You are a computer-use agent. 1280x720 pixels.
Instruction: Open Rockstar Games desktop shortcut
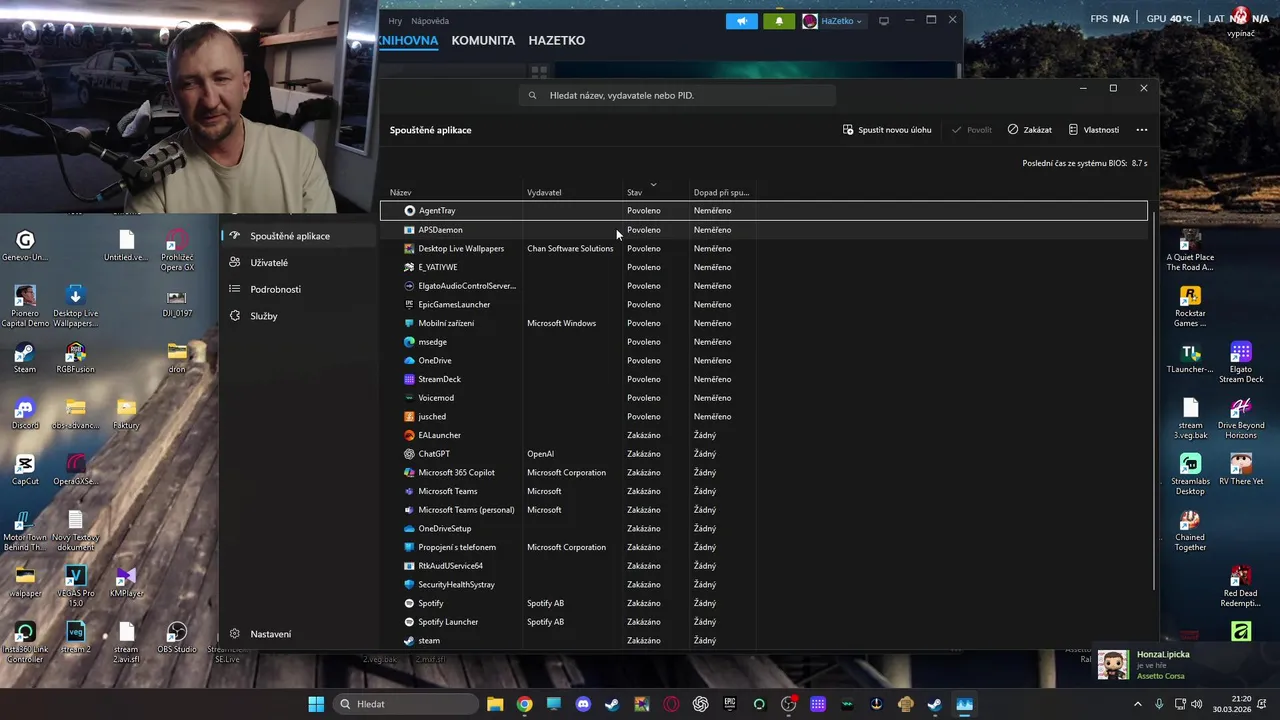1190,307
